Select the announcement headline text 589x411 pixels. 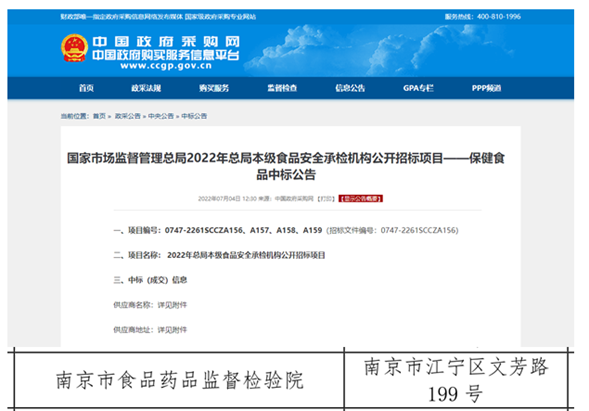pyautogui.click(x=286, y=166)
